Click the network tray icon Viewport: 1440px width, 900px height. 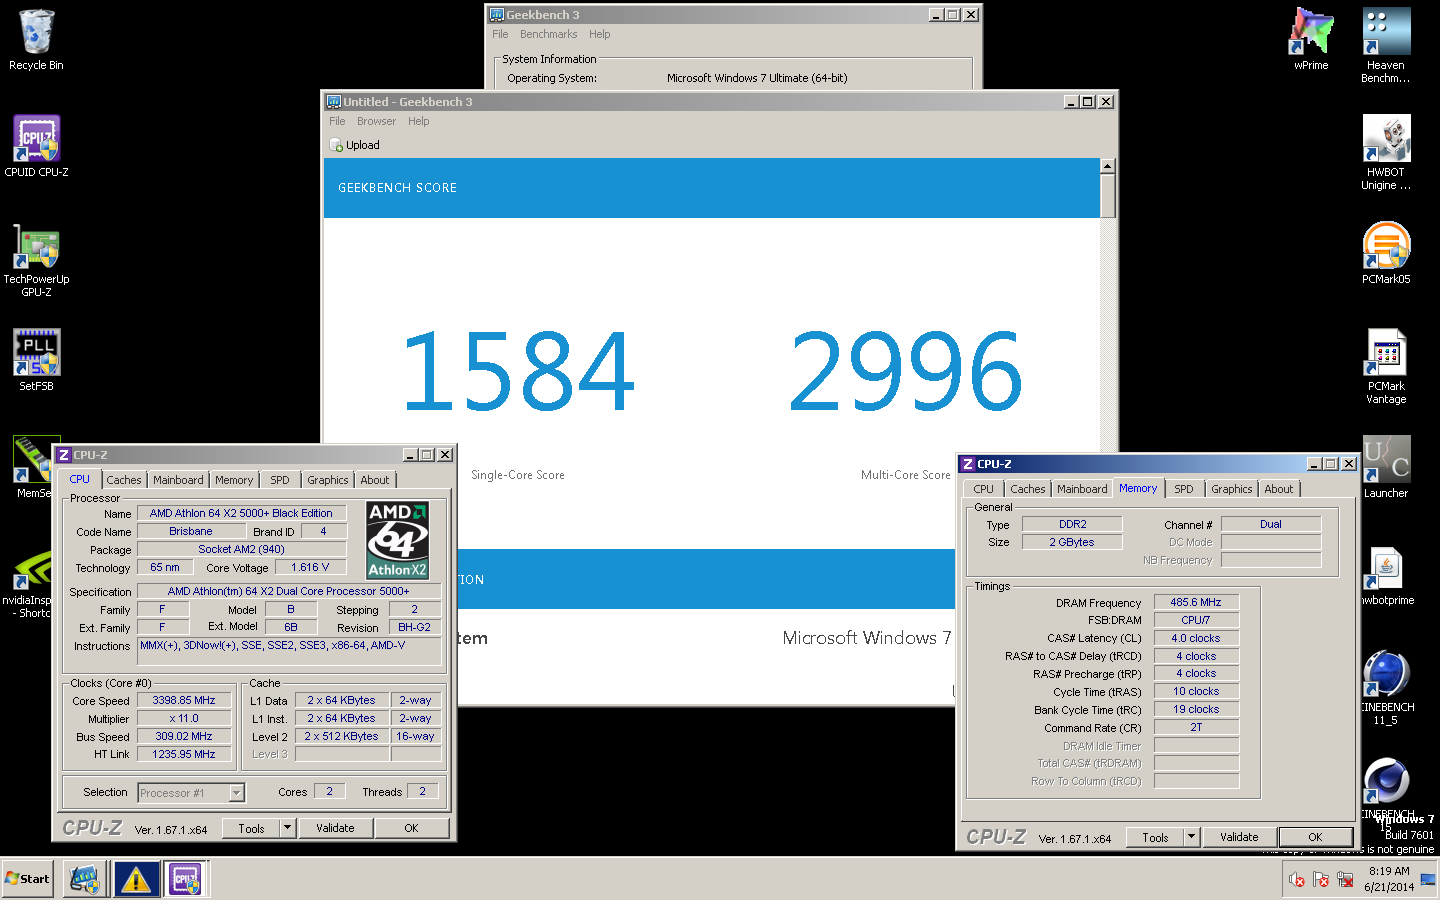[x=1345, y=880]
